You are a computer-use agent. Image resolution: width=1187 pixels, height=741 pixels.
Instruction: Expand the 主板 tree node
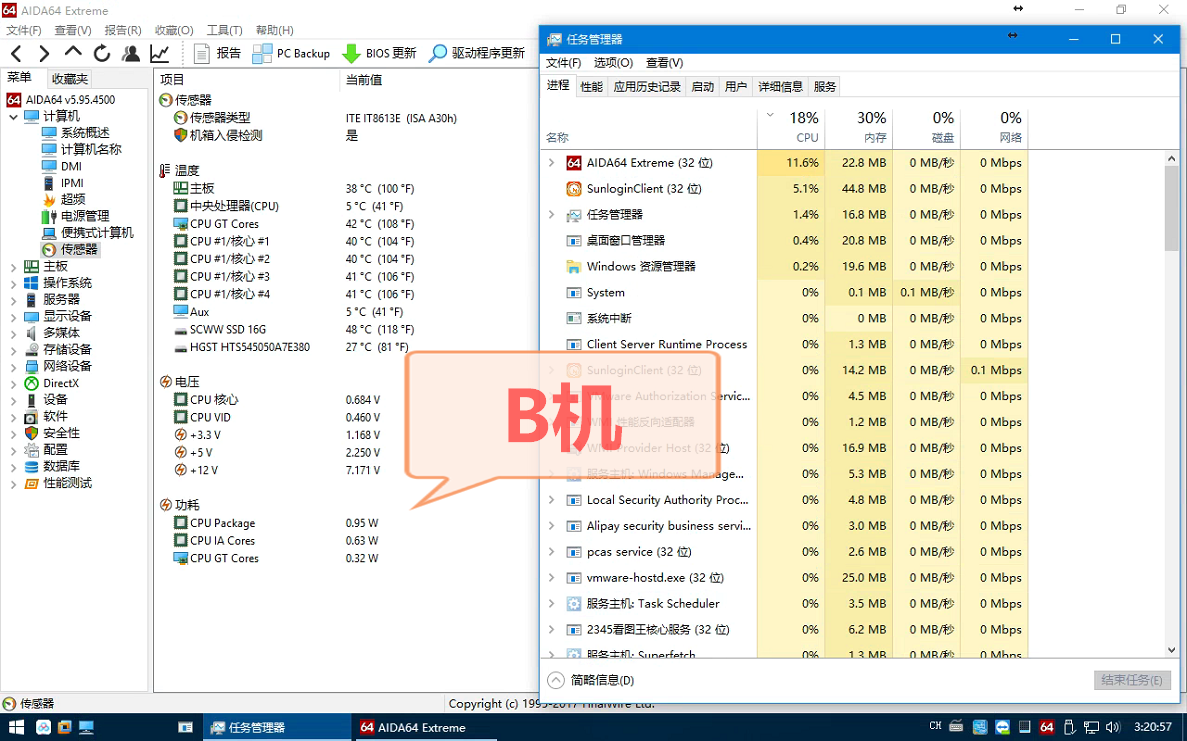point(13,266)
